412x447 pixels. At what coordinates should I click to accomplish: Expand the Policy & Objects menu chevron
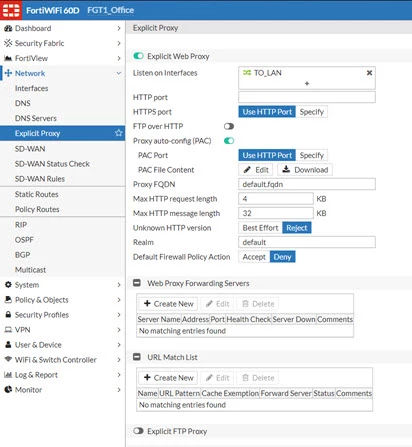[x=119, y=300]
